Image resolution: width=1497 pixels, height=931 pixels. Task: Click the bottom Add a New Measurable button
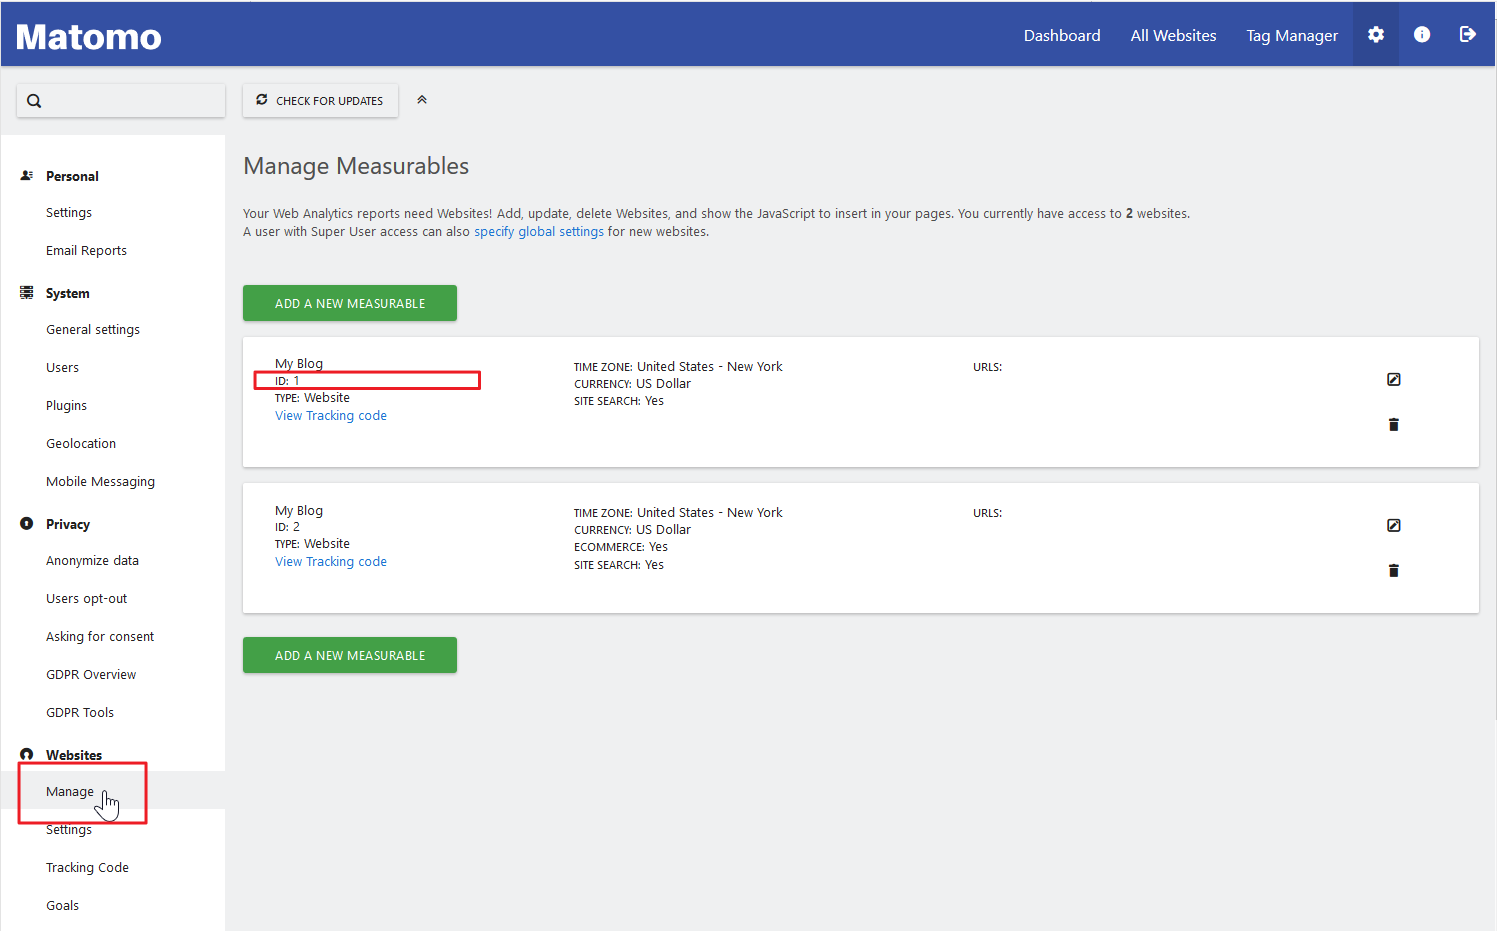click(349, 655)
